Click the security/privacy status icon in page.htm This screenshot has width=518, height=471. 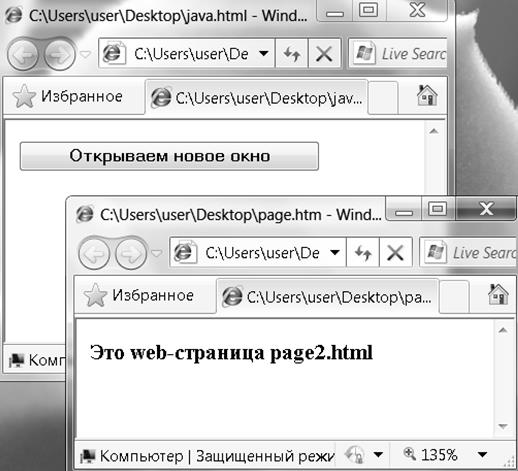point(354,455)
